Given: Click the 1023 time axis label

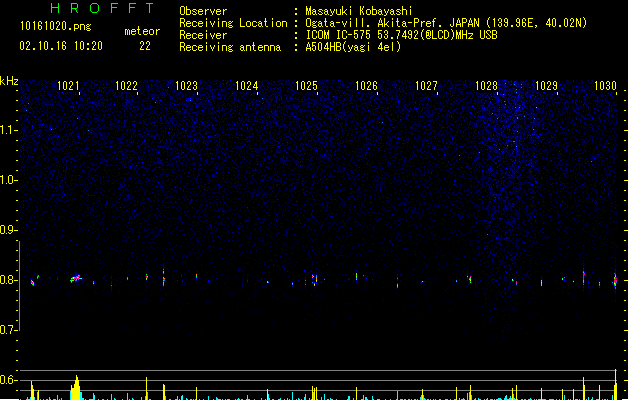Looking at the screenshot, I should coord(187,86).
